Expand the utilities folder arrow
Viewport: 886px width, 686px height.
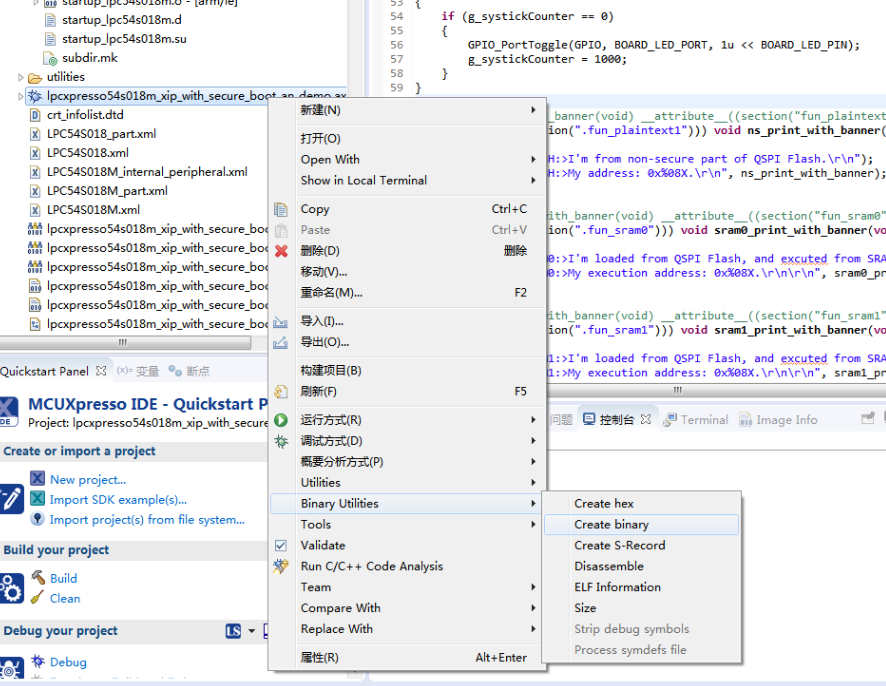(x=20, y=77)
